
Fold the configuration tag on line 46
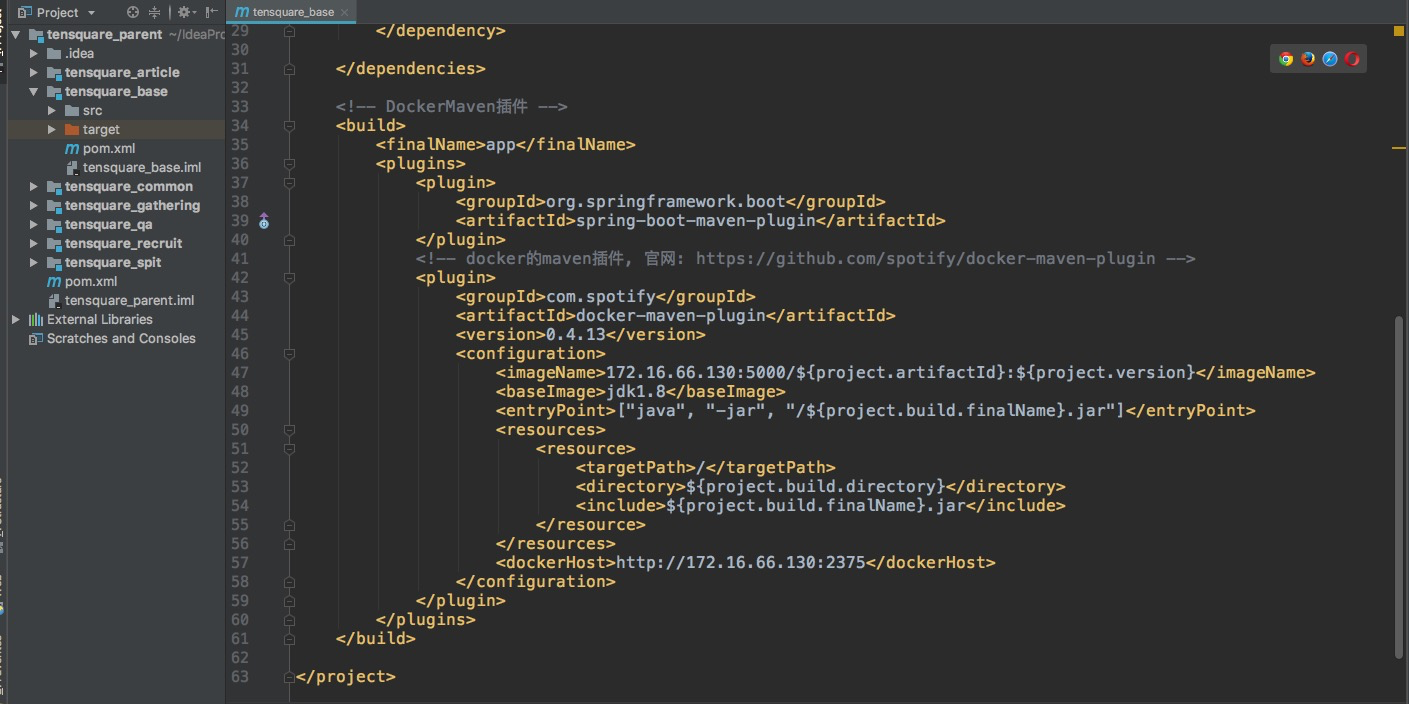(289, 354)
